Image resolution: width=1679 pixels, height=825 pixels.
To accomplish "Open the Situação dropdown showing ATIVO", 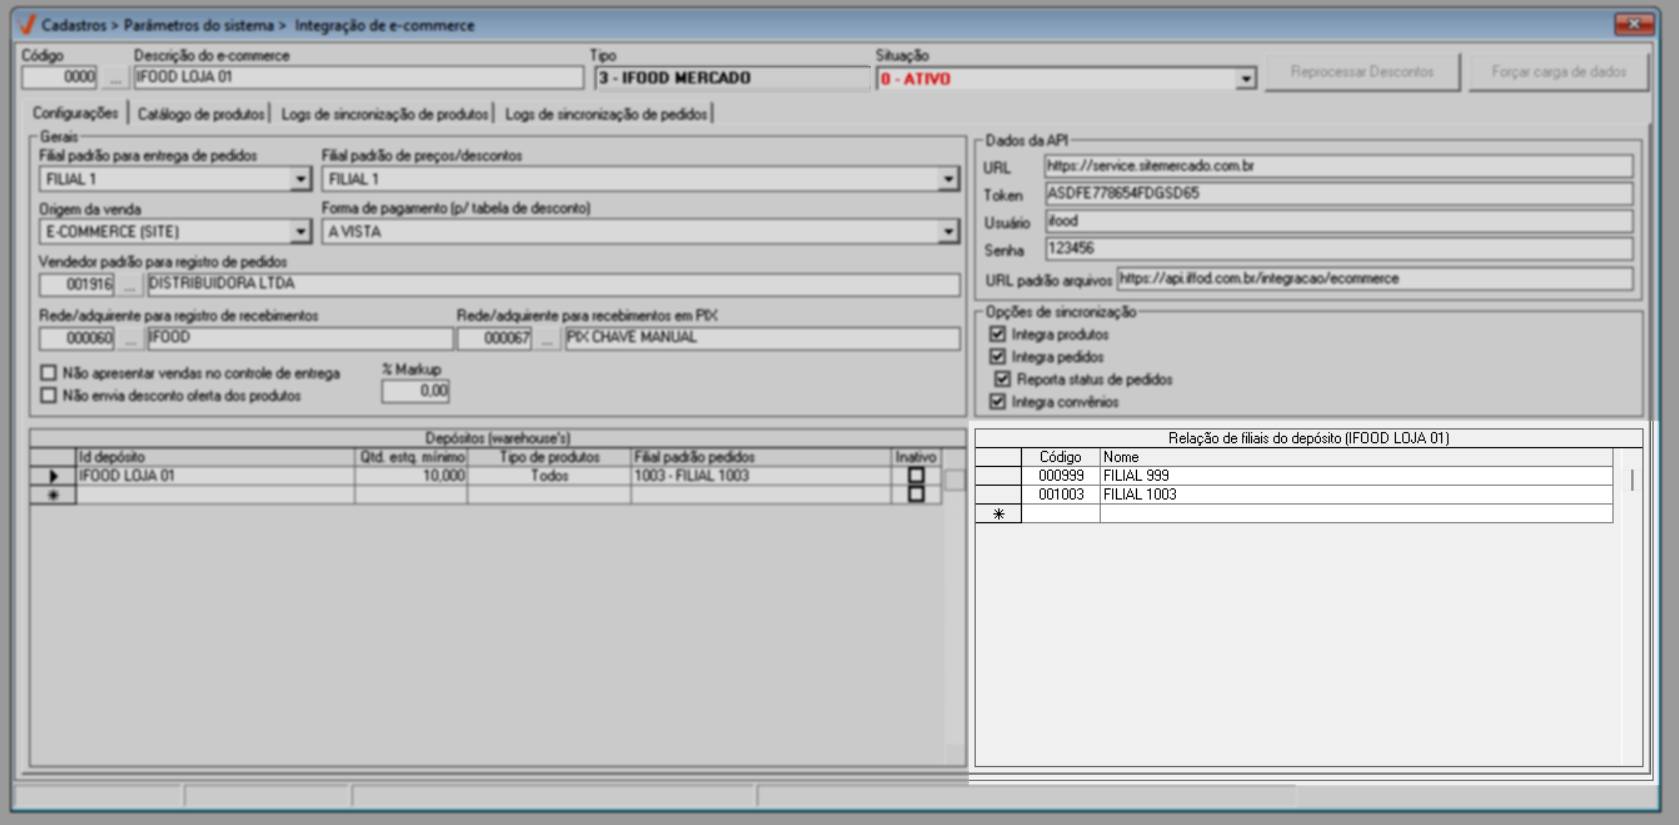I will pyautogui.click(x=1245, y=78).
